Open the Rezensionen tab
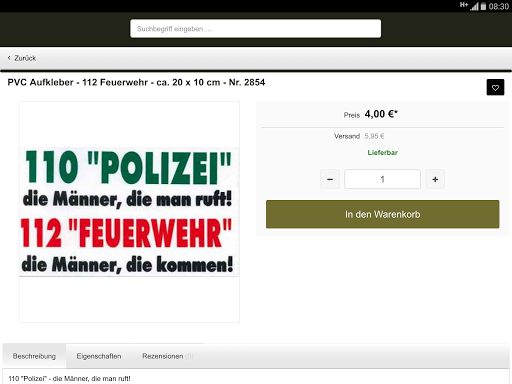The width and height of the screenshot is (512, 384). [168, 356]
